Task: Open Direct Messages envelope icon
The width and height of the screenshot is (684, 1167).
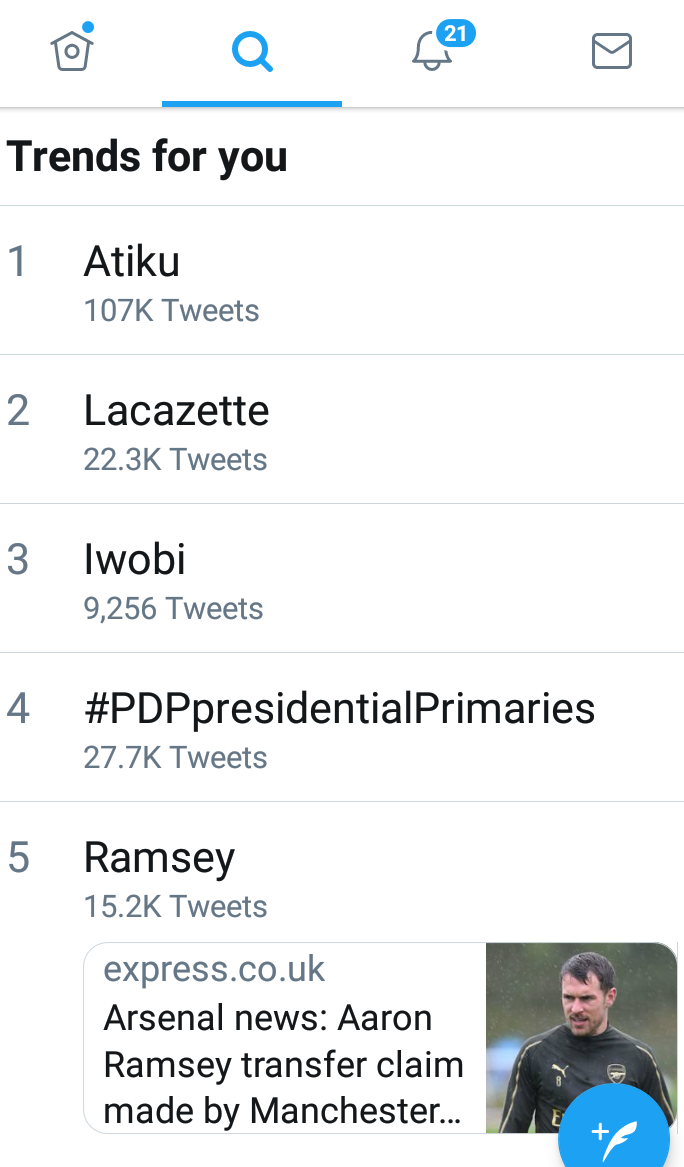Action: [x=611, y=51]
